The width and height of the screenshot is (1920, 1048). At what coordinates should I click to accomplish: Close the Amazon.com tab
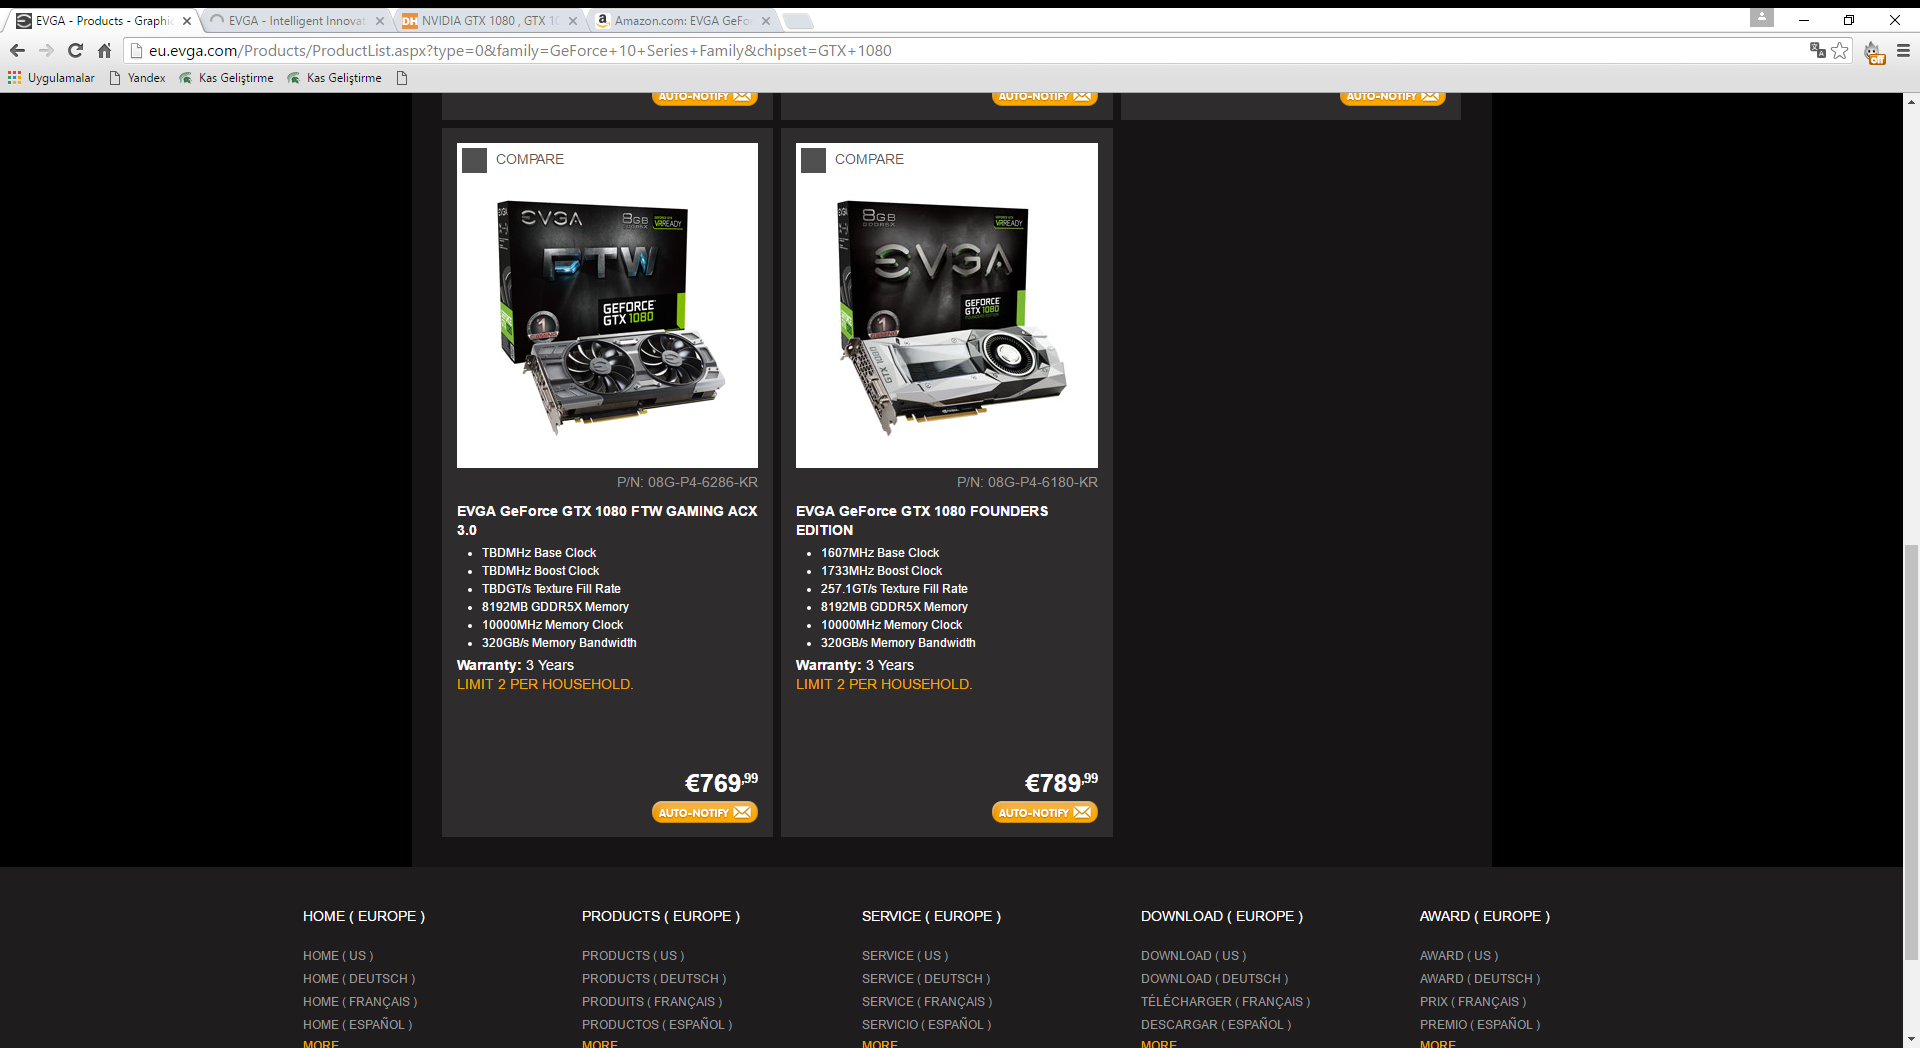point(766,21)
